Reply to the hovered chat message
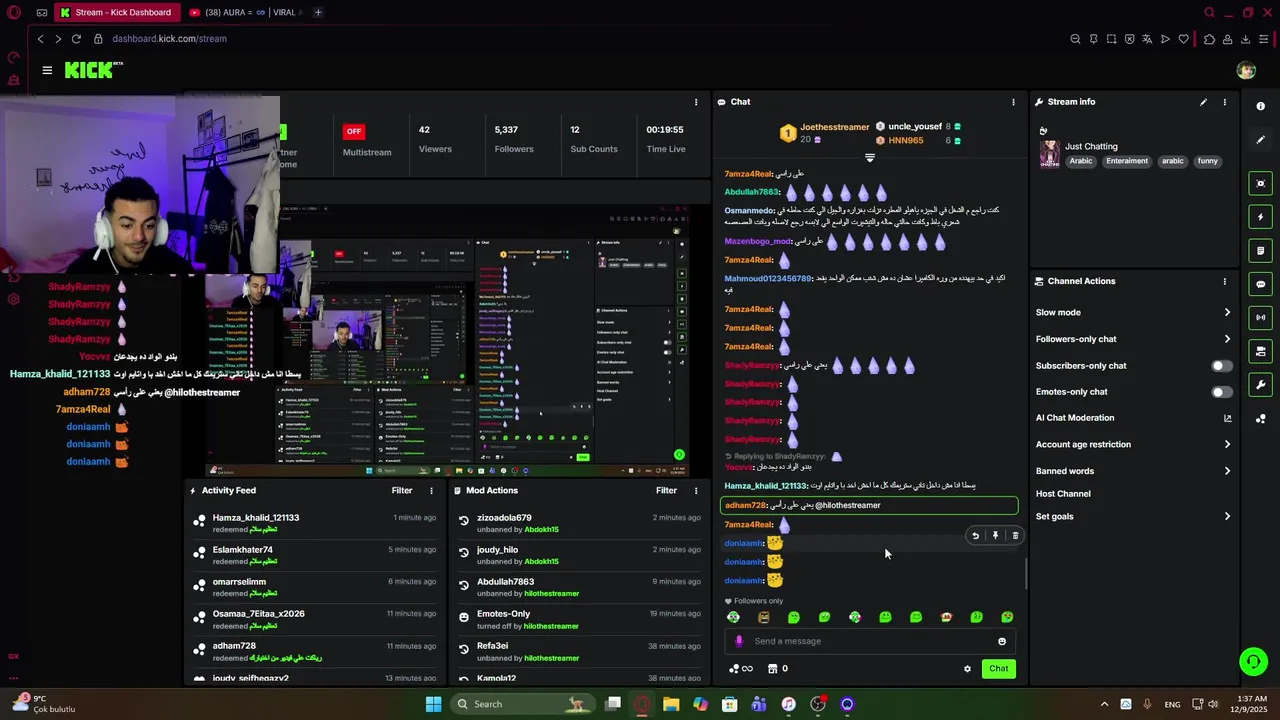Image resolution: width=1280 pixels, height=720 pixels. tap(975, 536)
